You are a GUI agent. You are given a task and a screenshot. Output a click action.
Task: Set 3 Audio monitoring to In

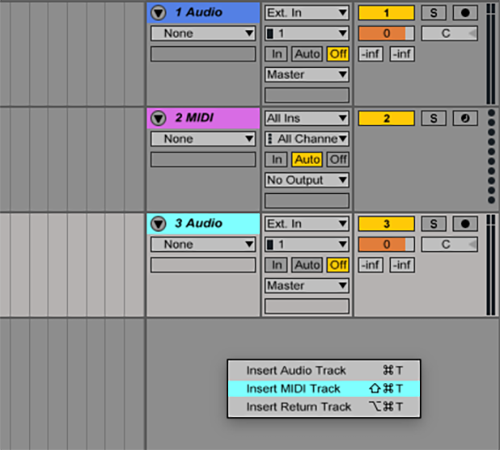point(276,265)
